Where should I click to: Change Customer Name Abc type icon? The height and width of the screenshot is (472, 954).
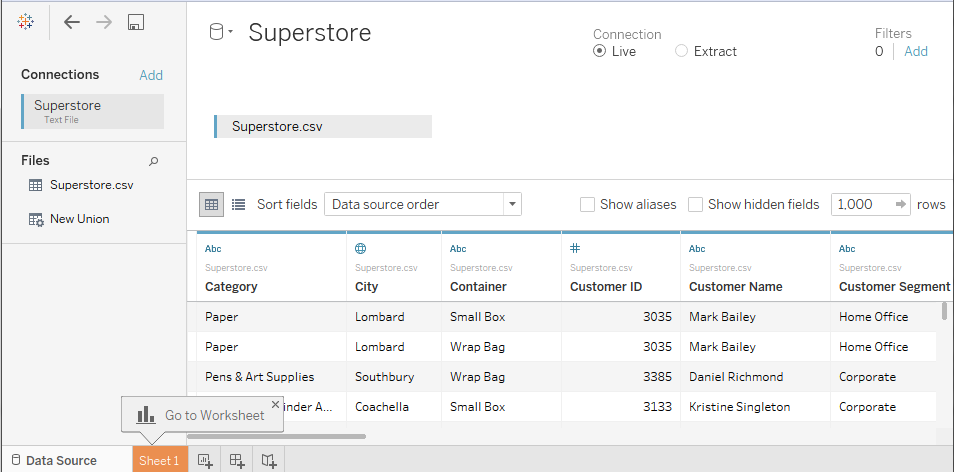[x=697, y=248]
